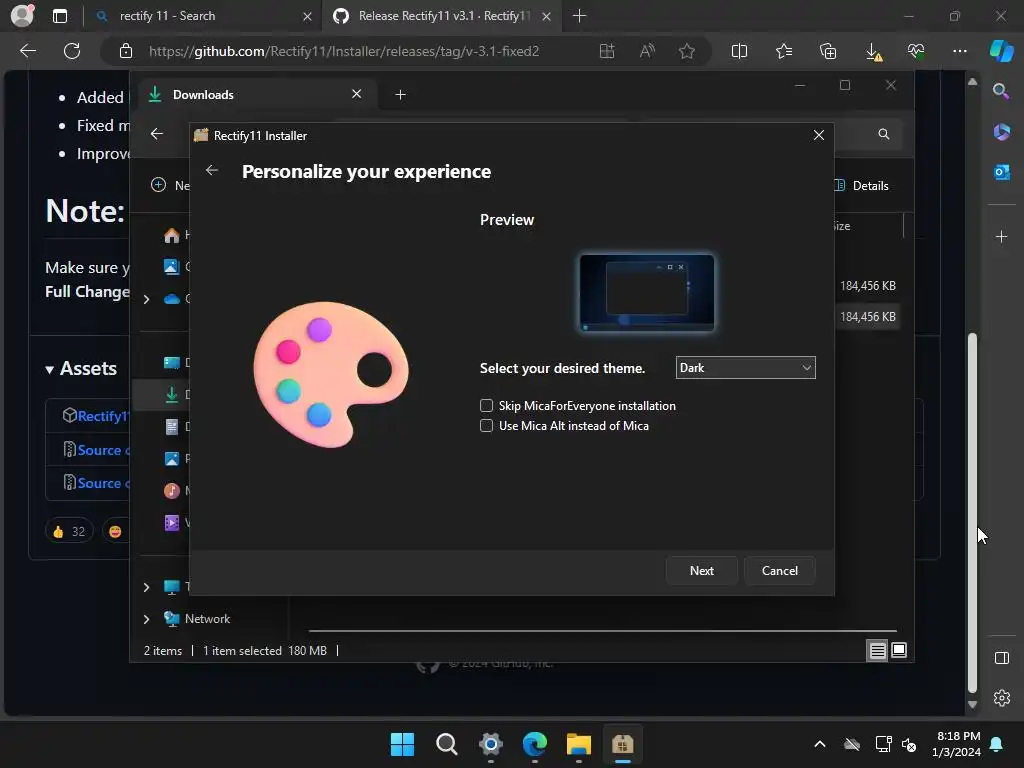Click the theme preview thumbnail
The image size is (1024, 768).
coord(647,293)
